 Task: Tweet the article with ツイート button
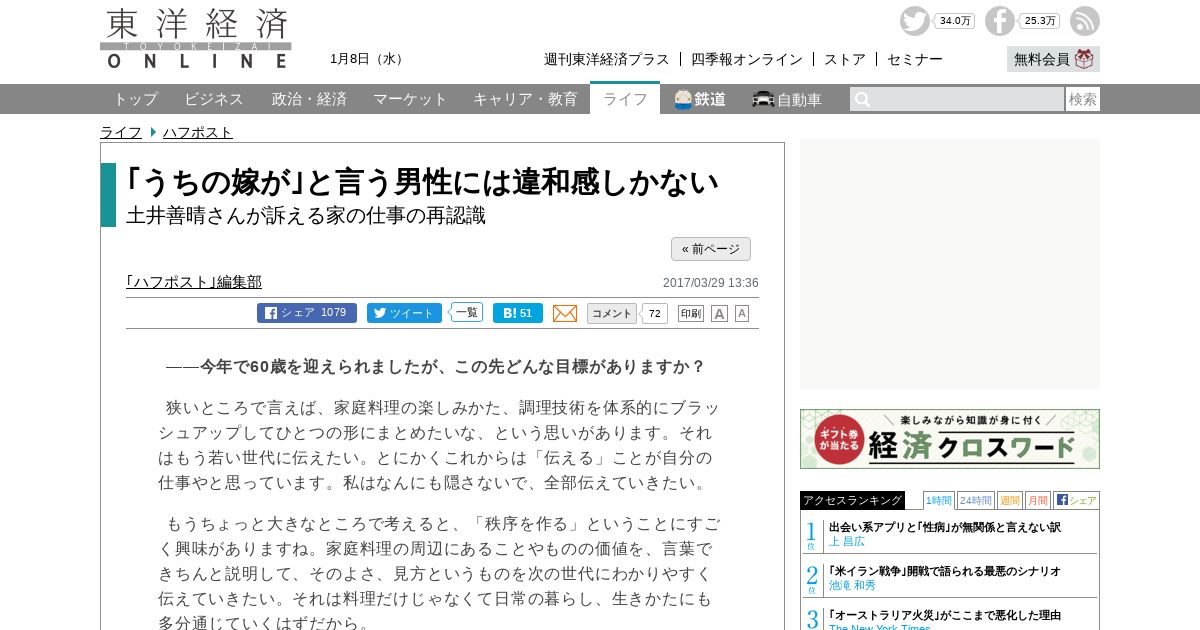404,313
